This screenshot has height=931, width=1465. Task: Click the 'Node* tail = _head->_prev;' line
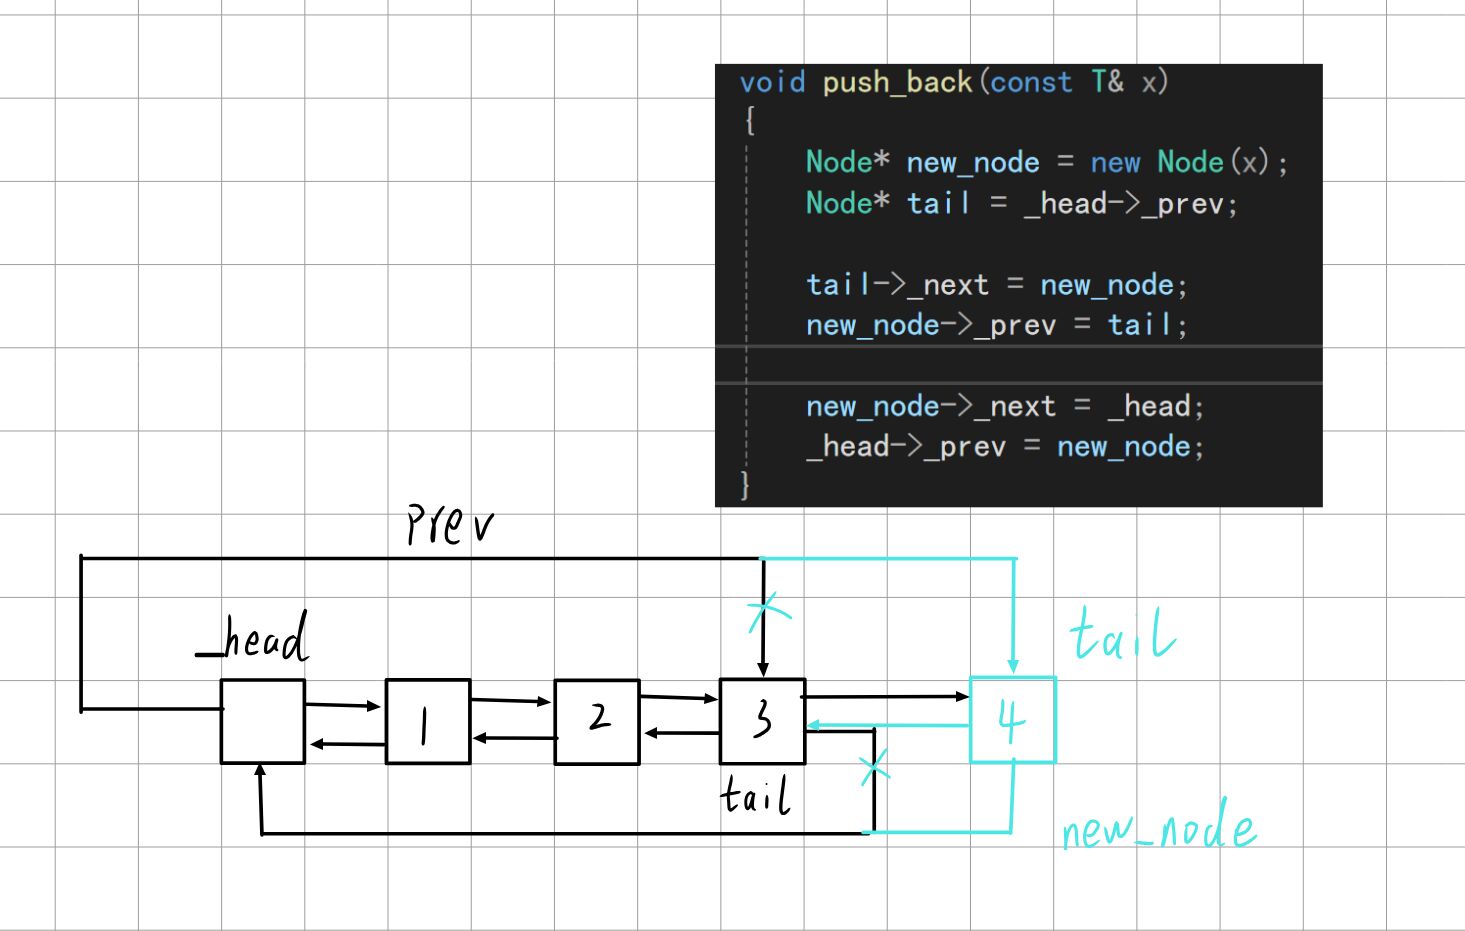pos(1022,203)
